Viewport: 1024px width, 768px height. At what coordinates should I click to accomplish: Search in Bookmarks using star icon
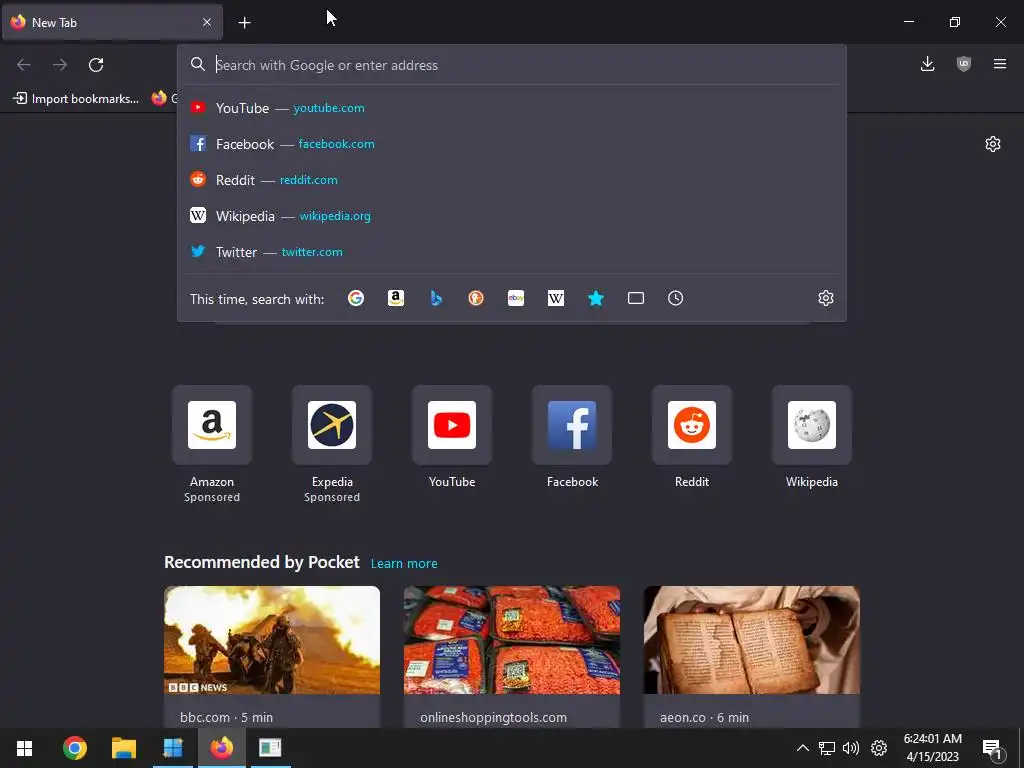[596, 298]
